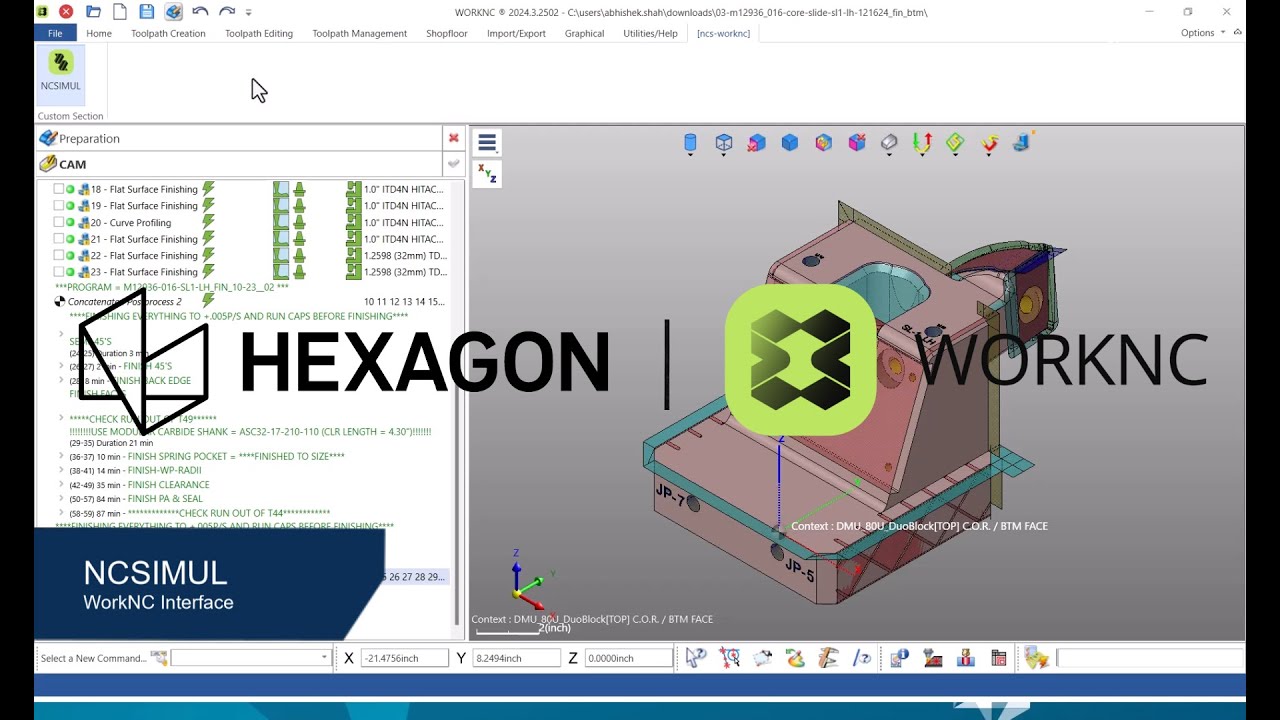
Task: Expand the CHECK RUN OUT OF T44 group
Action: [61, 513]
